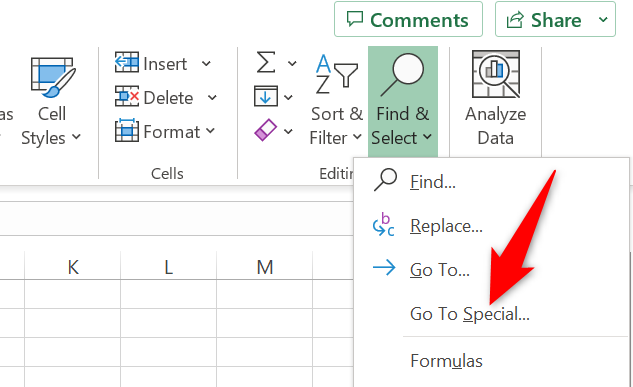Viewport: 633px width, 387px height.
Task: Choose Formulas in the Find & Select menu
Action: [x=446, y=361]
